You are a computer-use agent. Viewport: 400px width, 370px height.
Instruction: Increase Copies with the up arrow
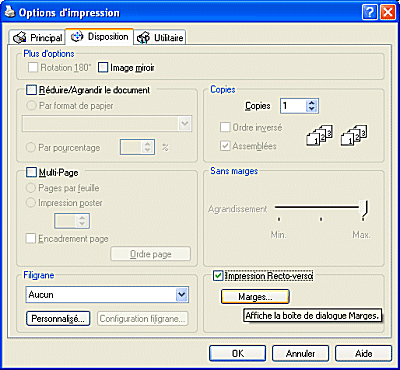(x=312, y=103)
